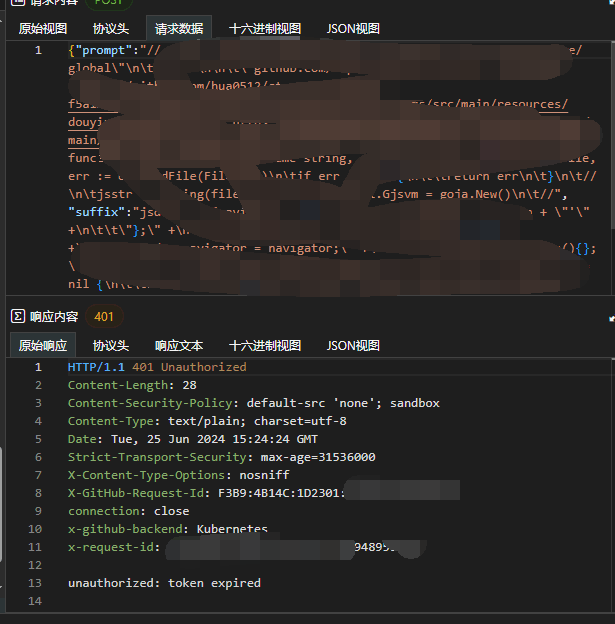Show request 十六进制视图 tab
The width and height of the screenshot is (615, 624).
pyautogui.click(x=265, y=29)
